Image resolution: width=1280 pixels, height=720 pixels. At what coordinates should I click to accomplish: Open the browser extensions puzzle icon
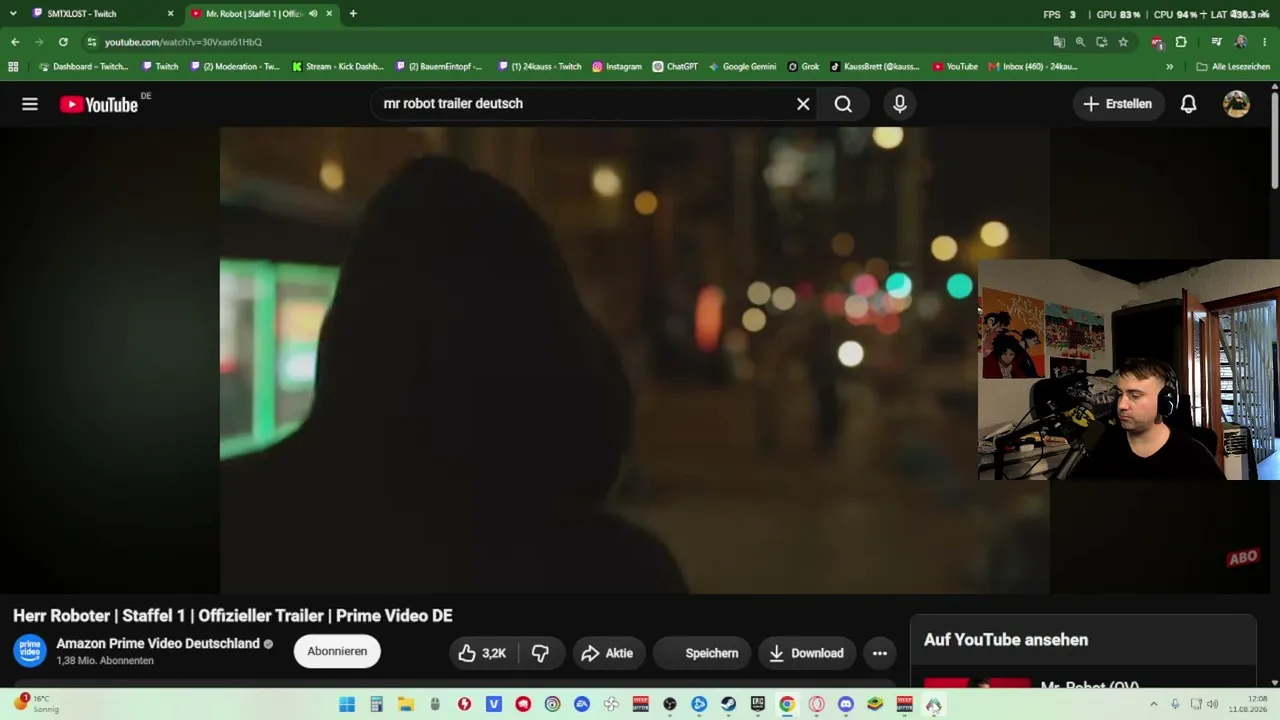click(x=1181, y=42)
